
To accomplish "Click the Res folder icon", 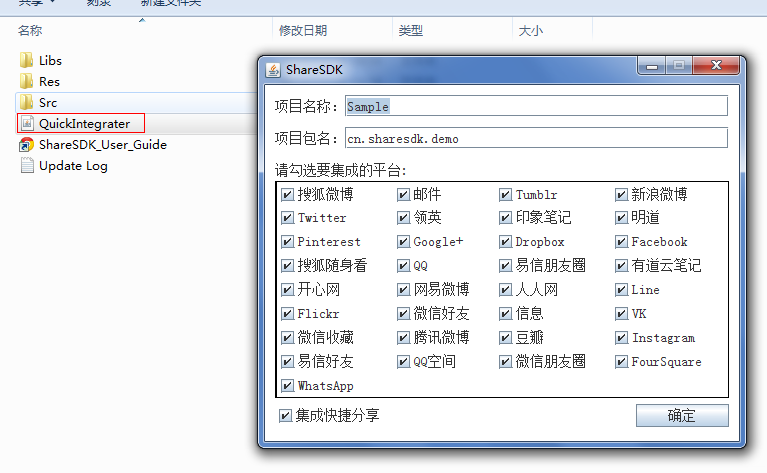I will (26, 81).
